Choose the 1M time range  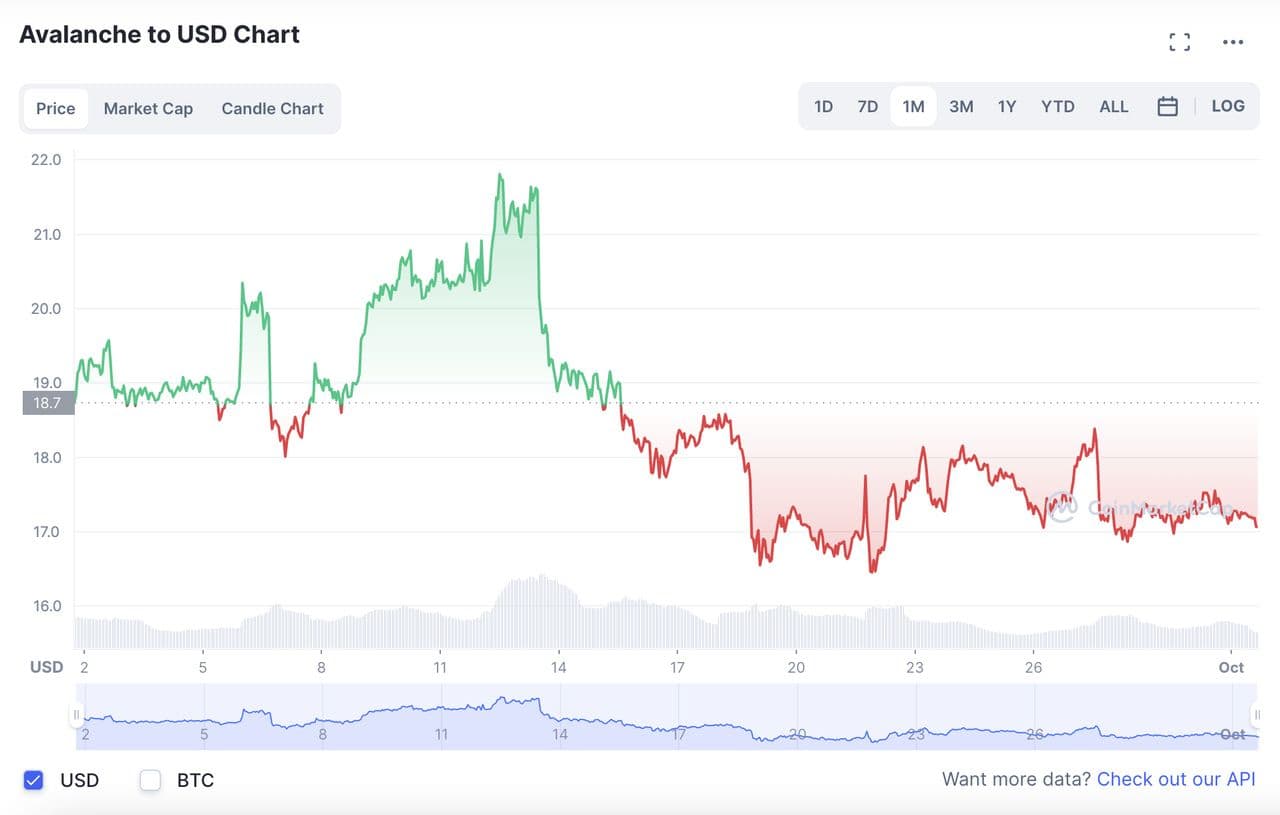(913, 107)
